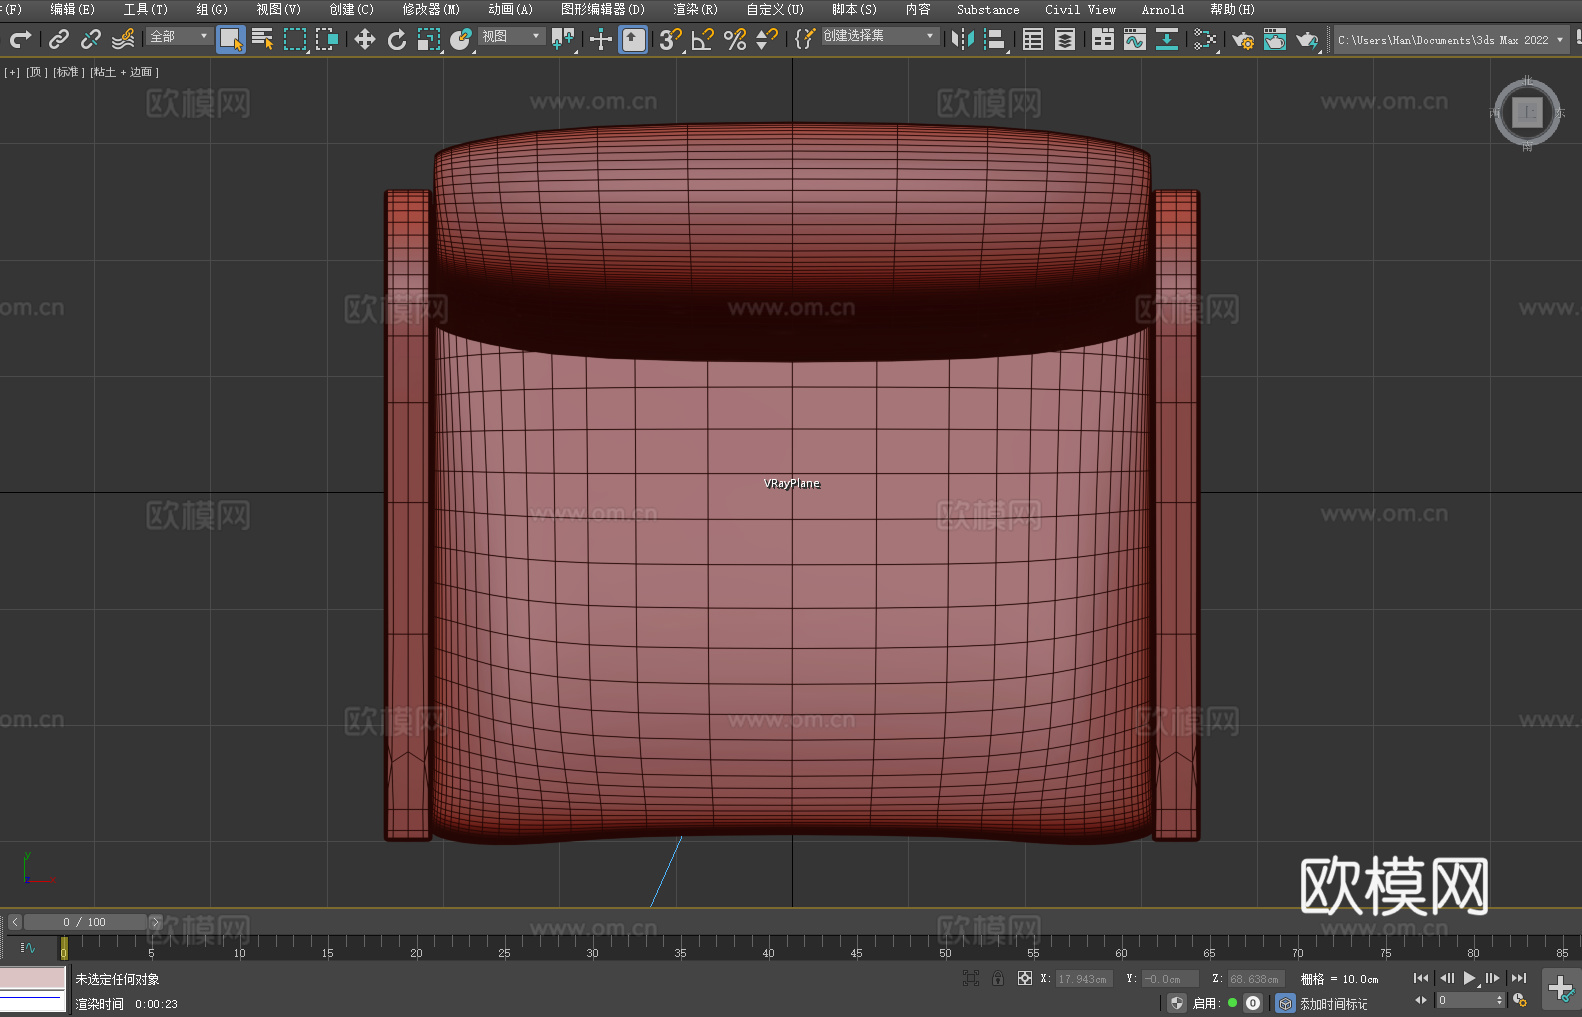This screenshot has width=1582, height=1017.
Task: Open the 视图(V) menu
Action: pos(278,9)
